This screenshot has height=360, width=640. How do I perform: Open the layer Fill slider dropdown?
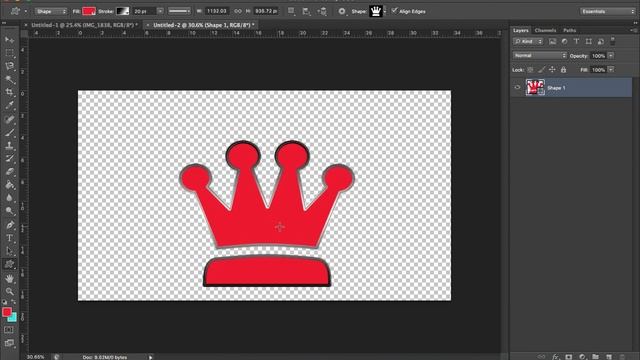coord(611,70)
